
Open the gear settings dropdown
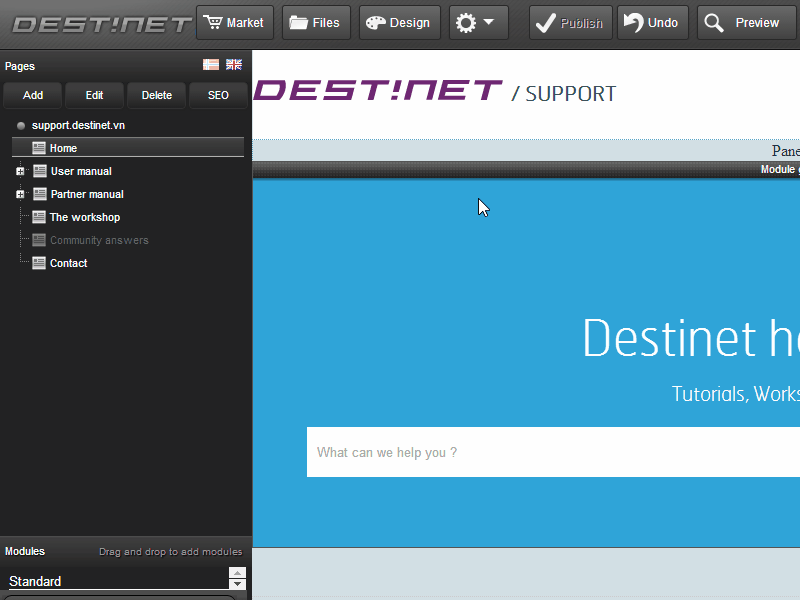click(477, 23)
